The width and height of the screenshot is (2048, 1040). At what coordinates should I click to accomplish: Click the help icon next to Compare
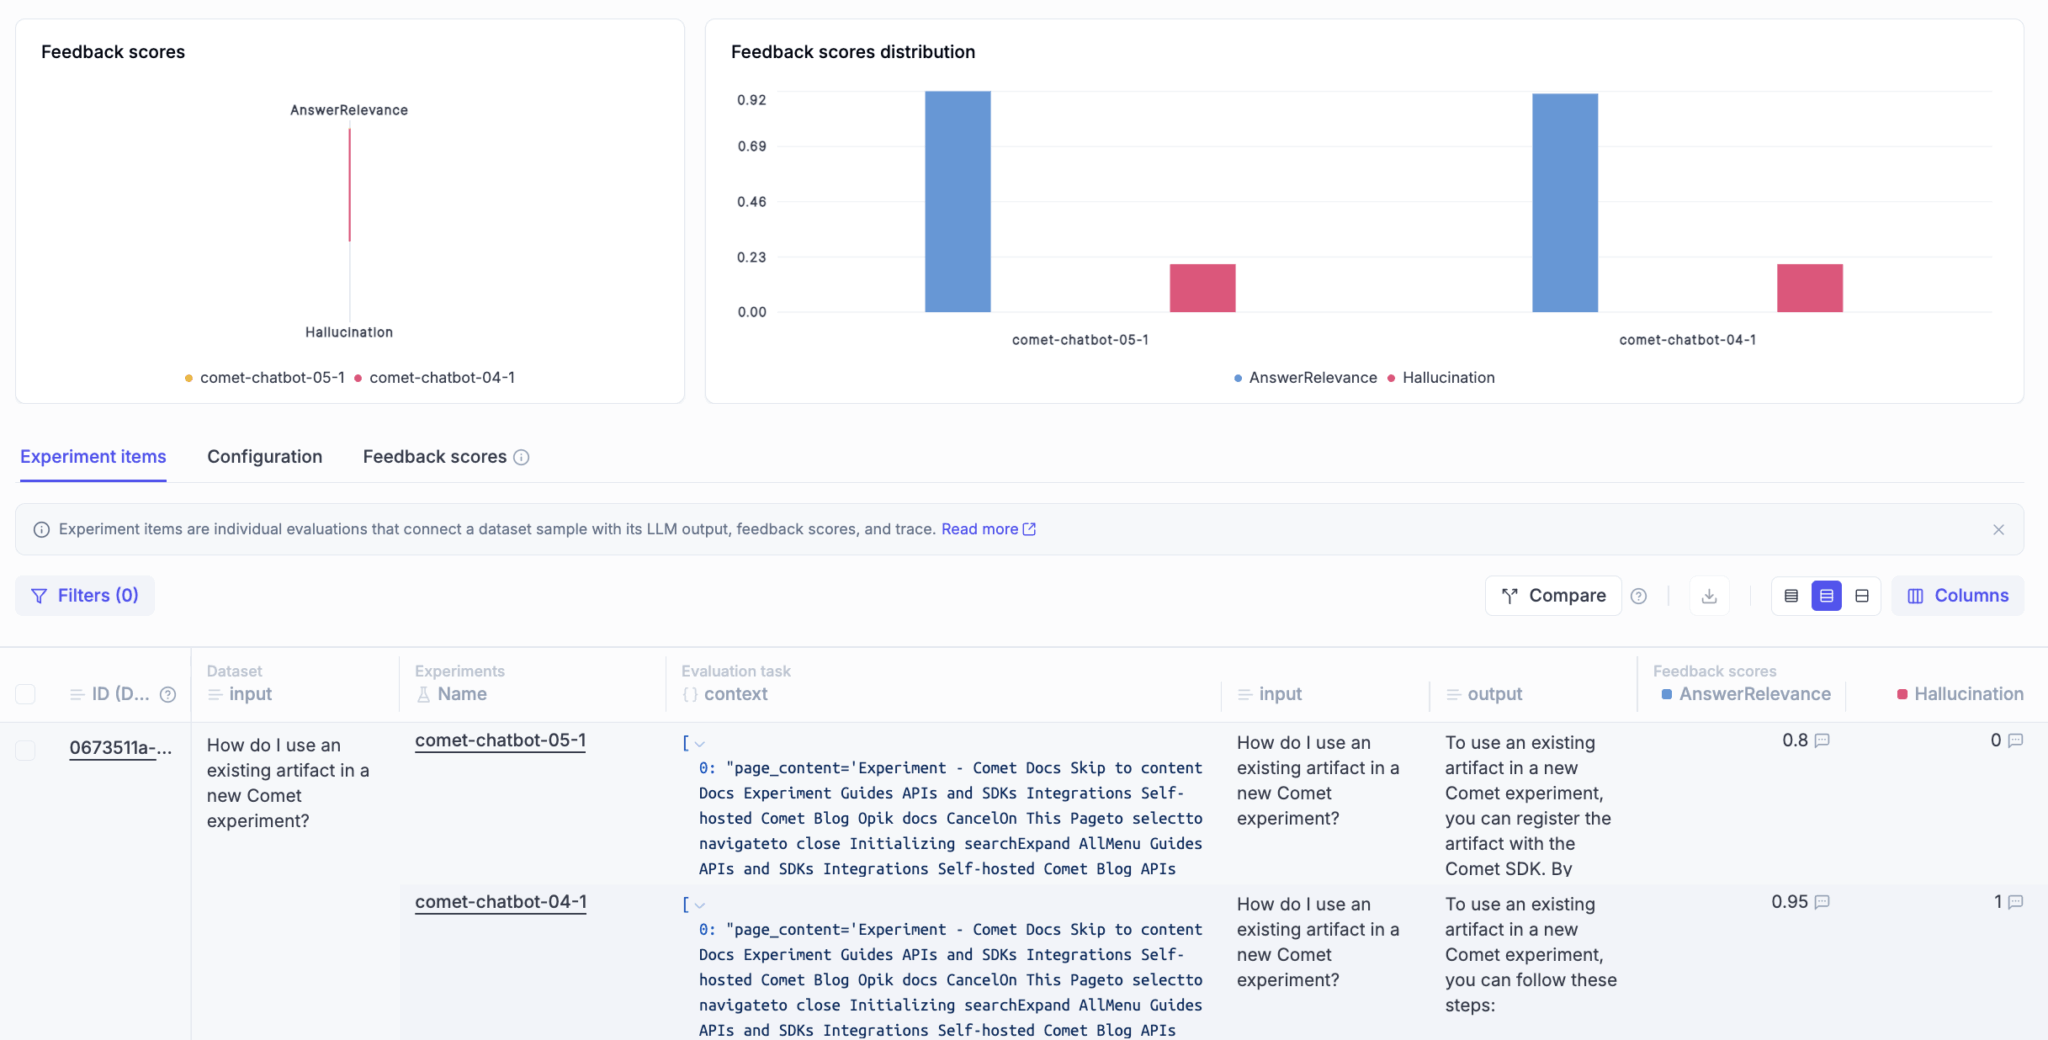pos(1639,595)
